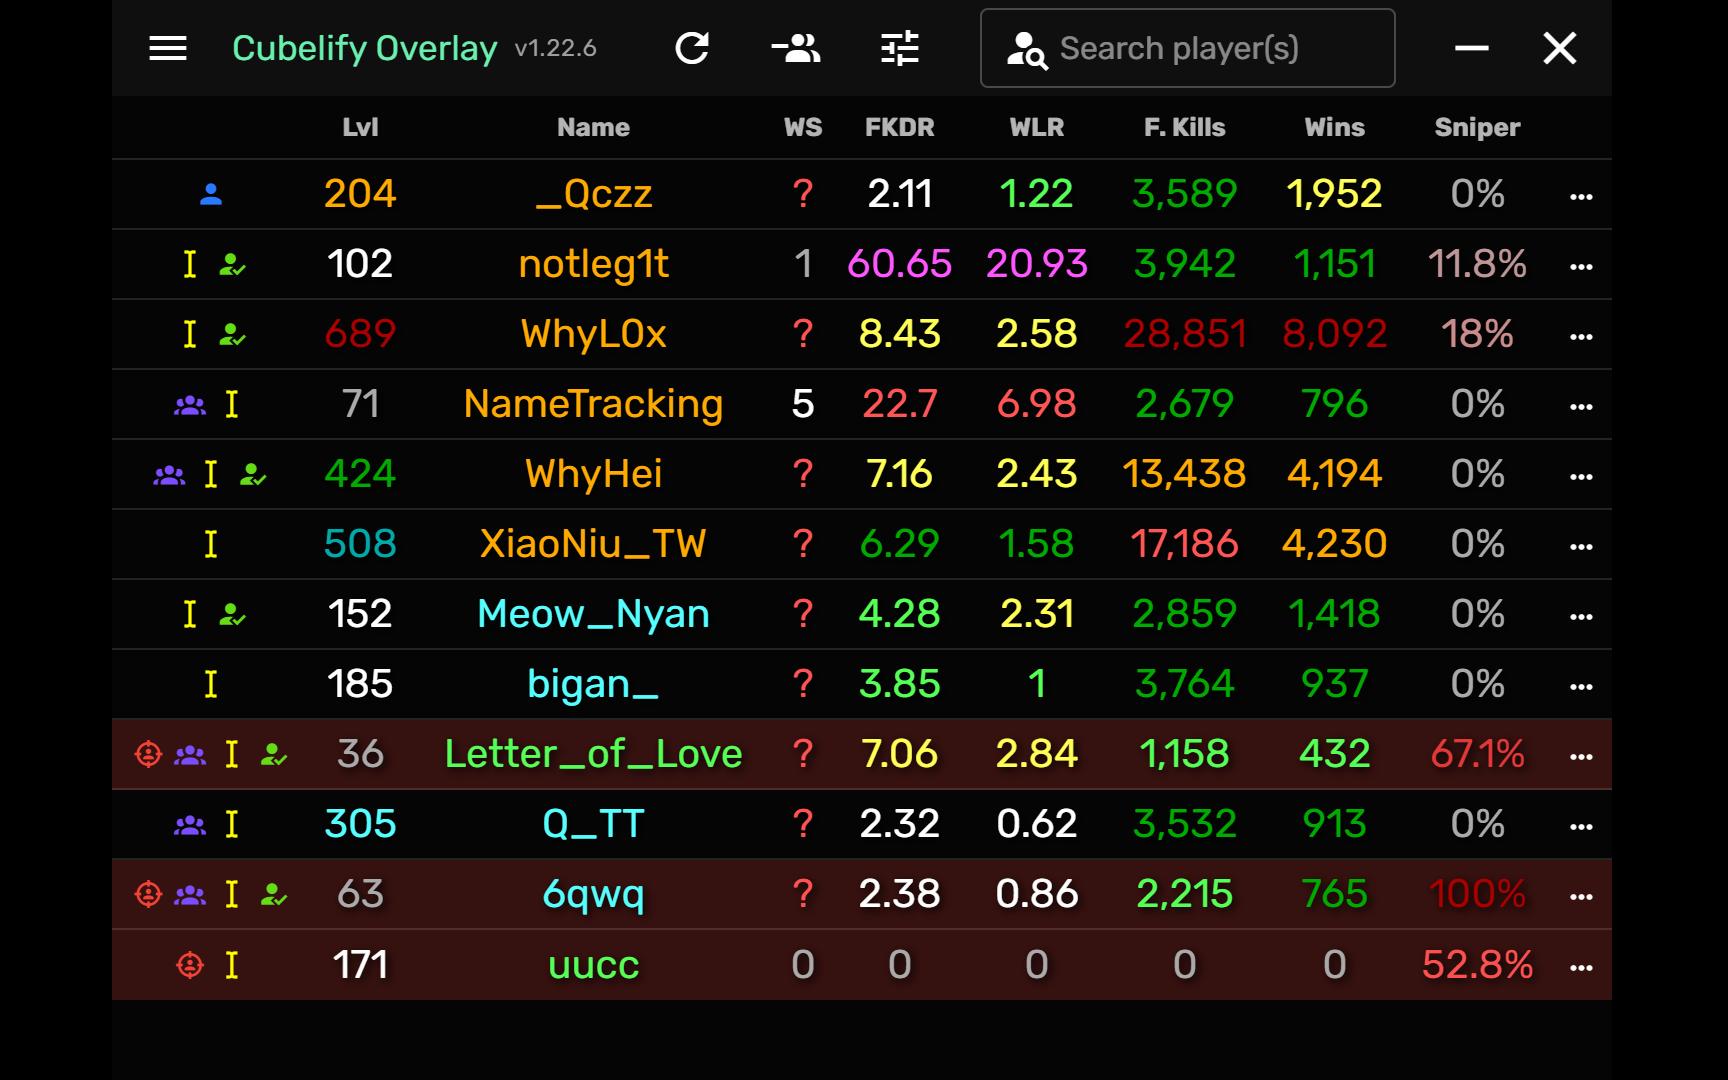Select player name Meow_Nyan
Viewport: 1728px width, 1080px height.
pyautogui.click(x=594, y=614)
